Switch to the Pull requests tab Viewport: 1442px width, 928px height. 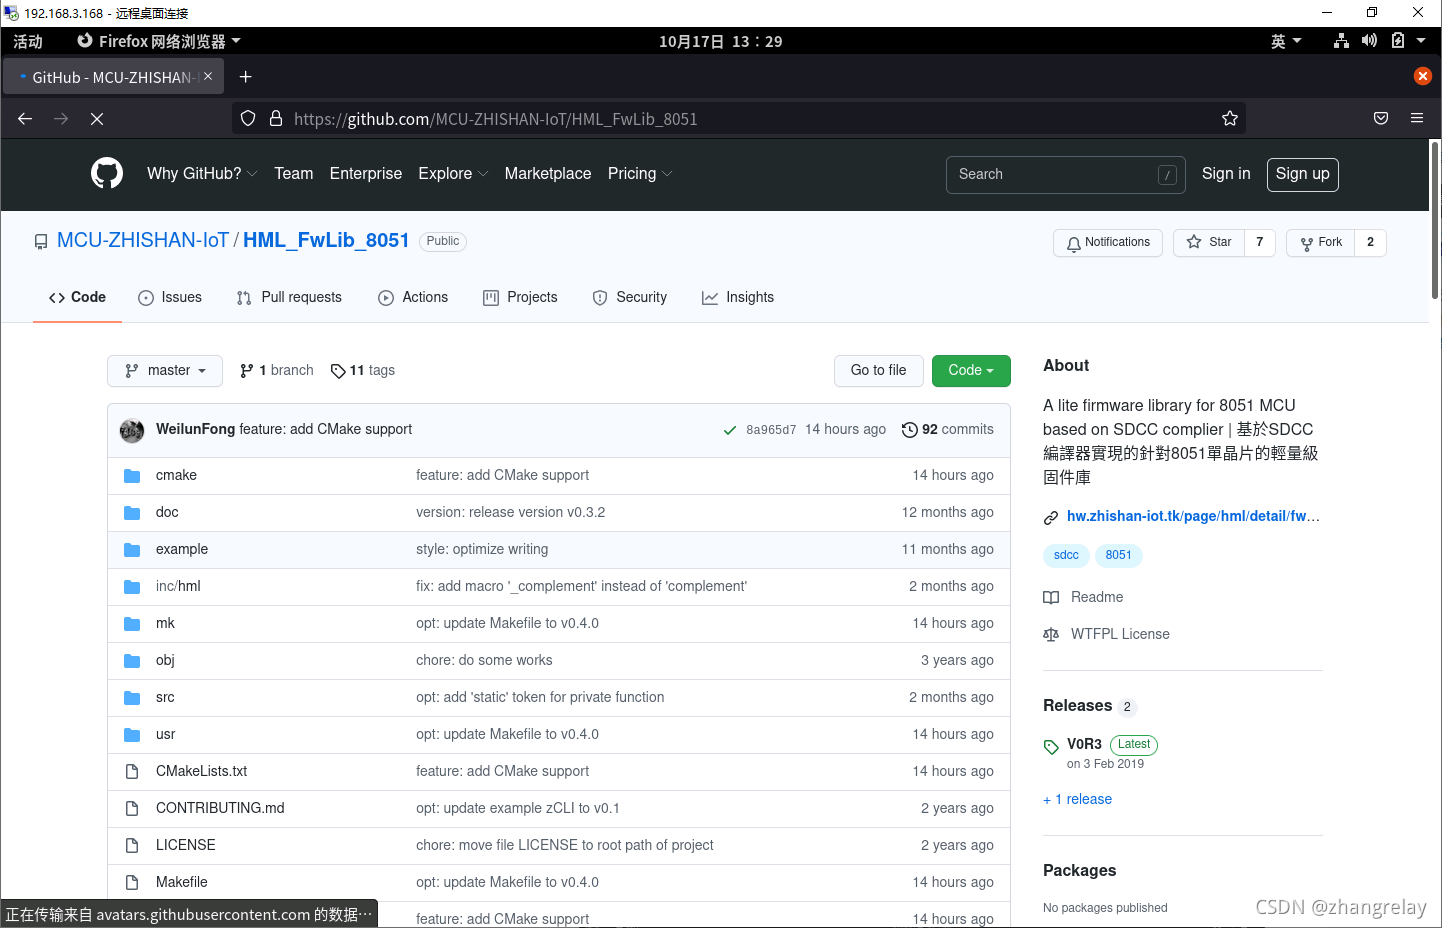pyautogui.click(x=289, y=297)
